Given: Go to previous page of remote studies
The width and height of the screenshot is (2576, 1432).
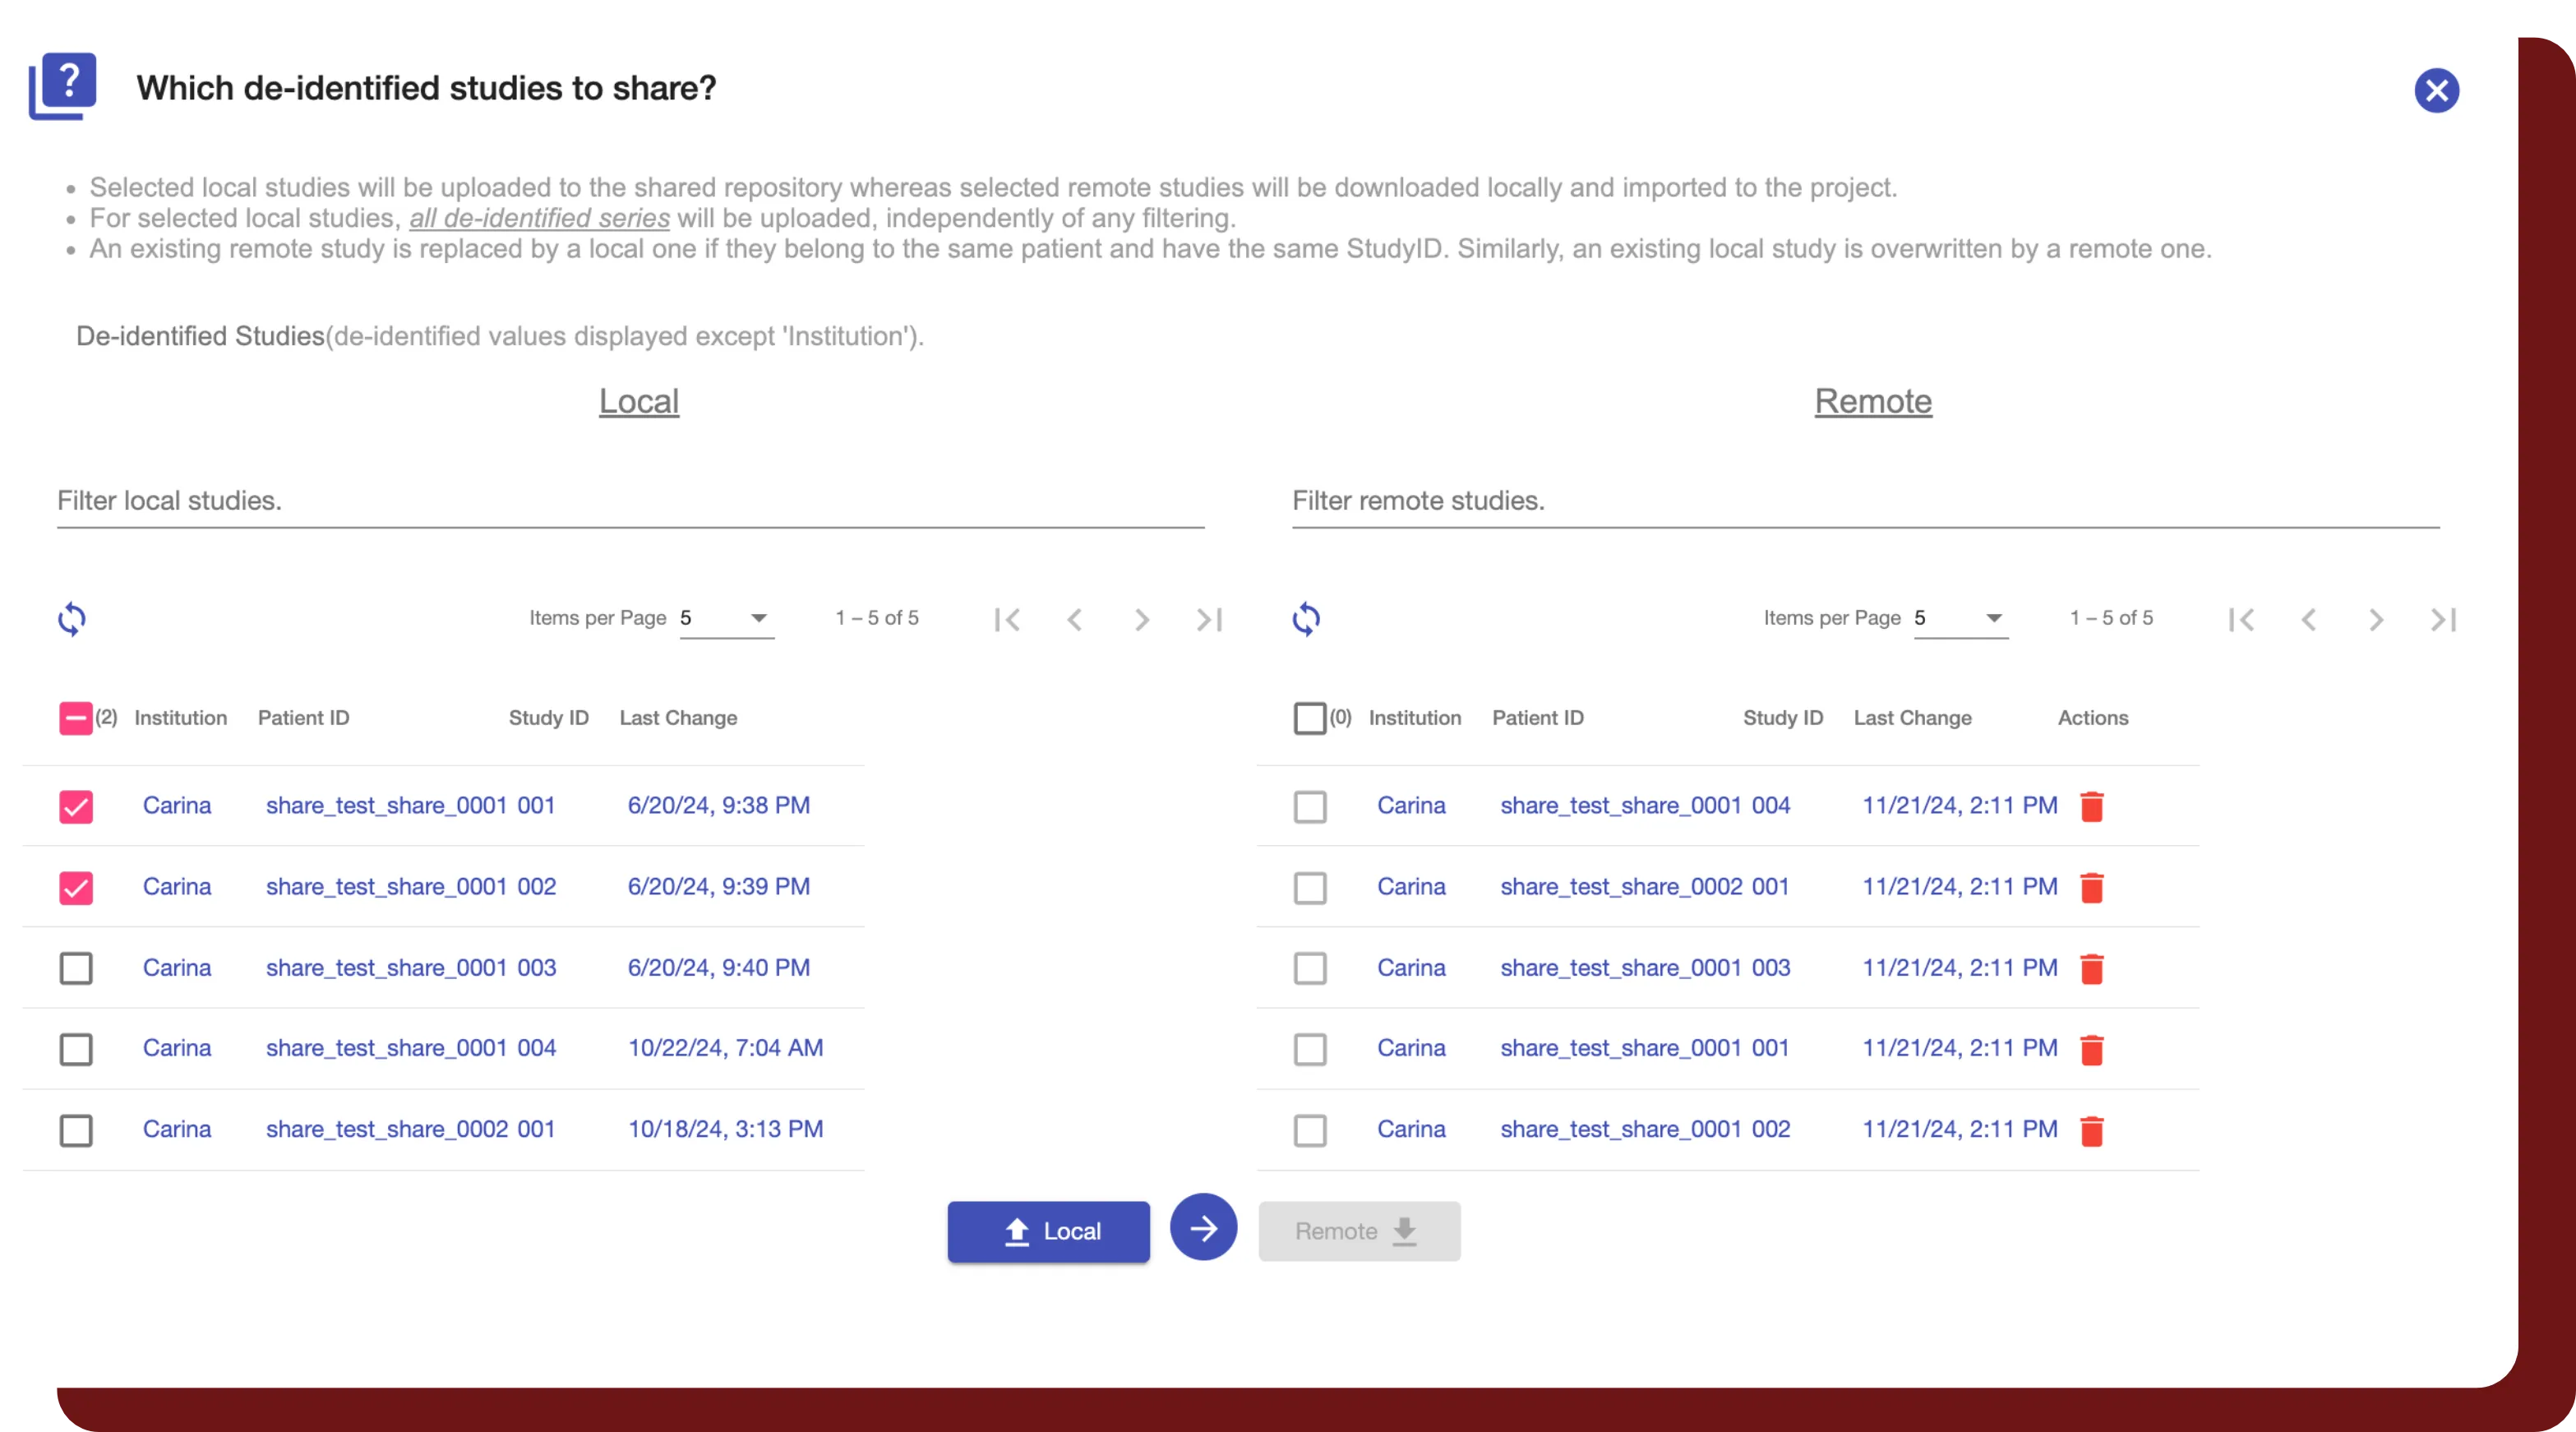Looking at the screenshot, I should coord(2310,620).
